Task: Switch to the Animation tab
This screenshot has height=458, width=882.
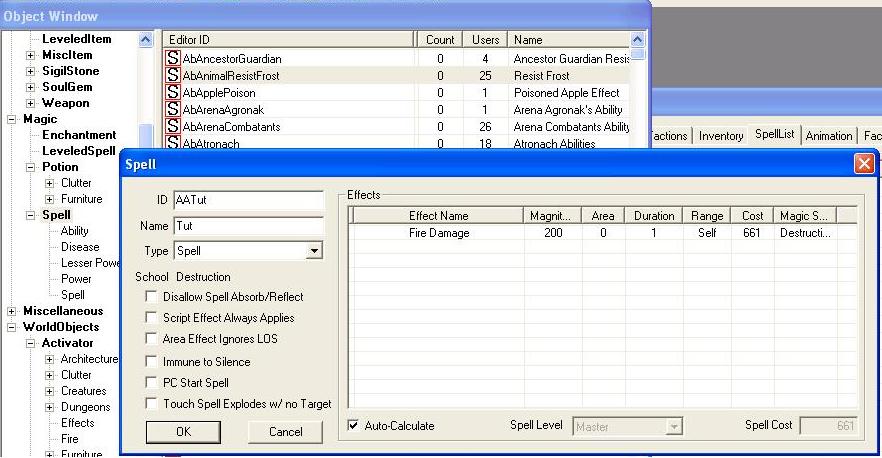Action: [x=829, y=136]
